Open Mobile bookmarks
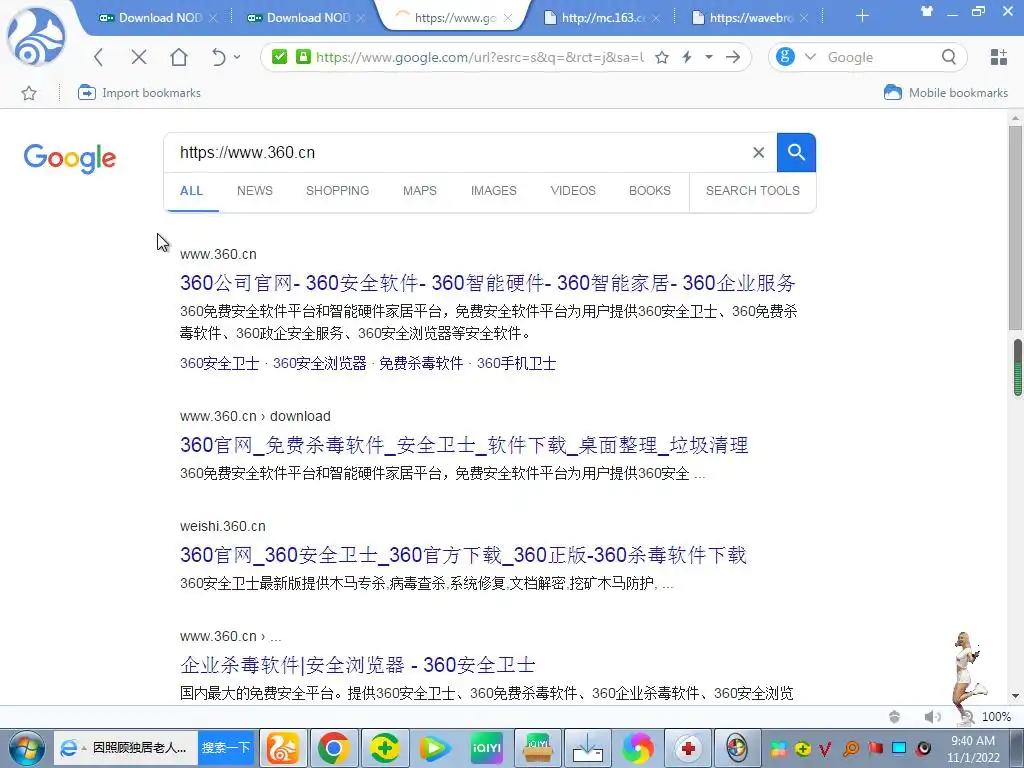The width and height of the screenshot is (1024, 768). click(946, 93)
